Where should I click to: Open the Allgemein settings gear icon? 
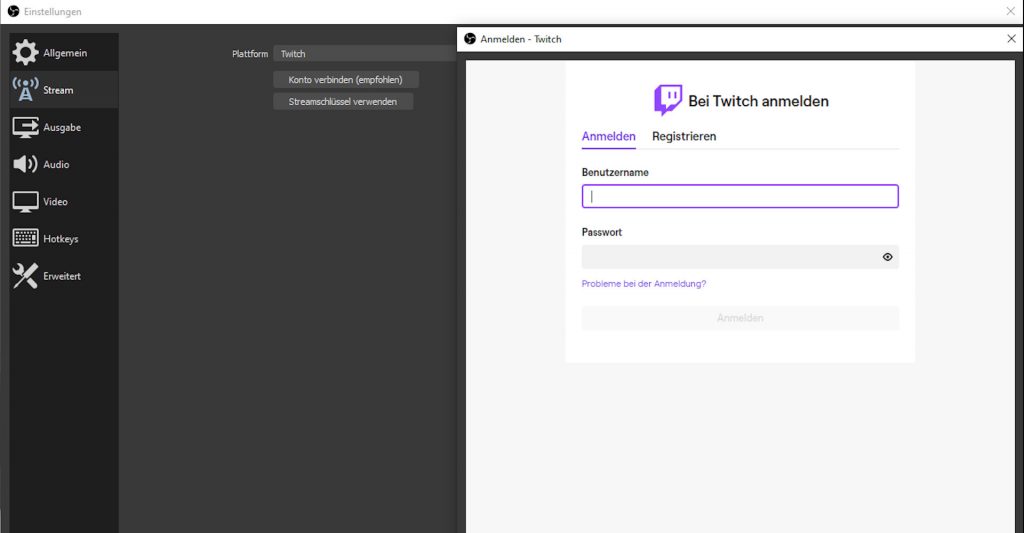(25, 52)
